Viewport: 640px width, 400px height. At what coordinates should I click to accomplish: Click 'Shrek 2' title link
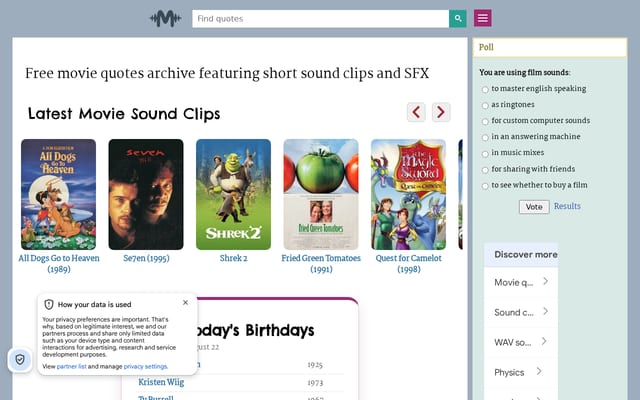[x=233, y=258]
